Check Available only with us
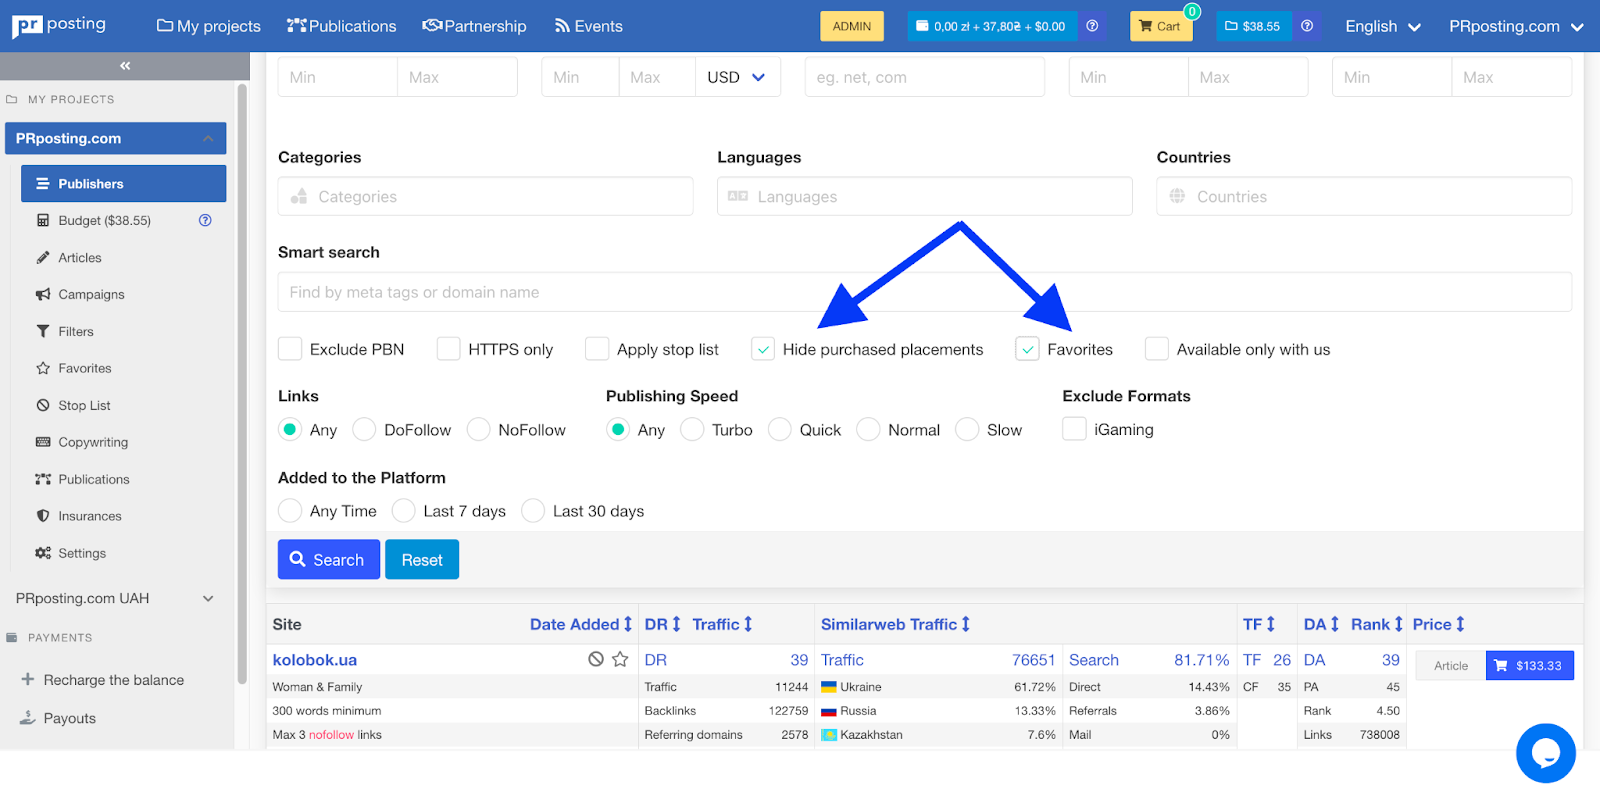 pyautogui.click(x=1157, y=349)
